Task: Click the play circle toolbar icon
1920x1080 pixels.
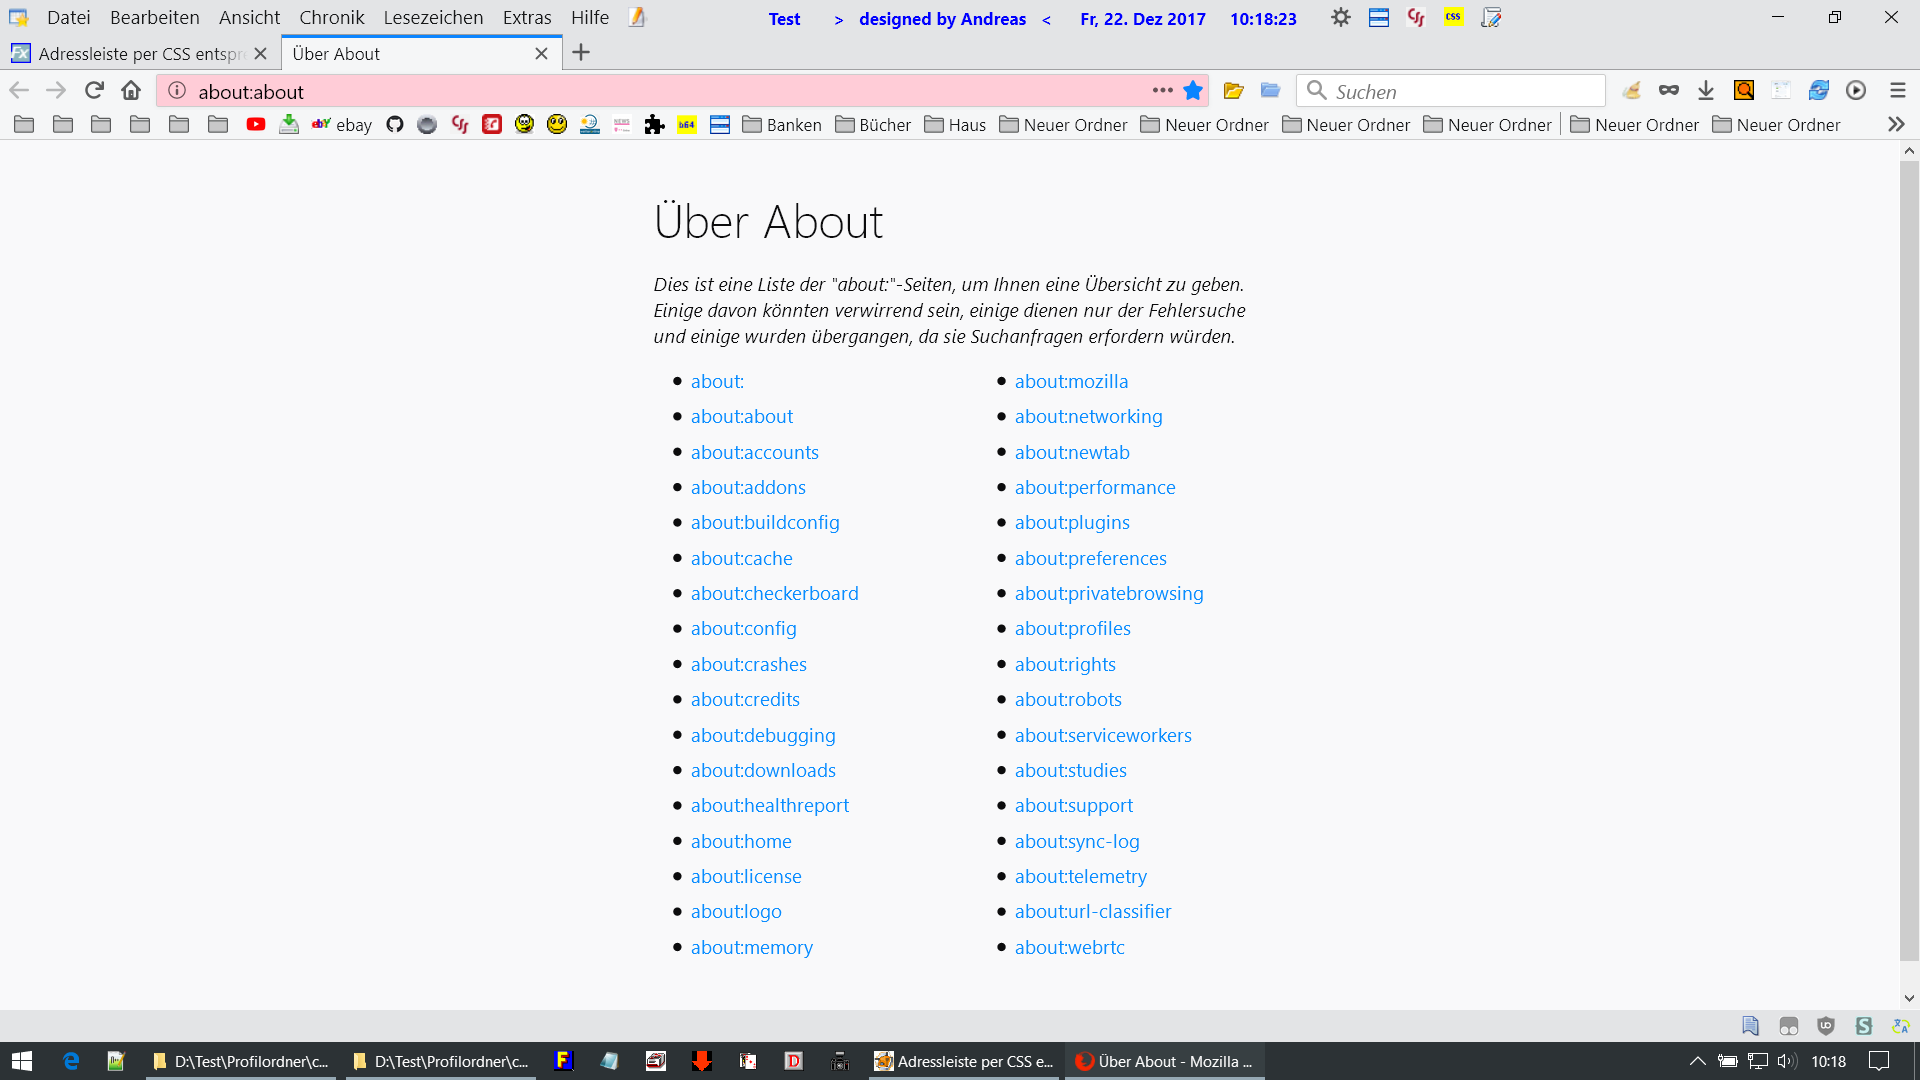Action: click(x=1856, y=91)
